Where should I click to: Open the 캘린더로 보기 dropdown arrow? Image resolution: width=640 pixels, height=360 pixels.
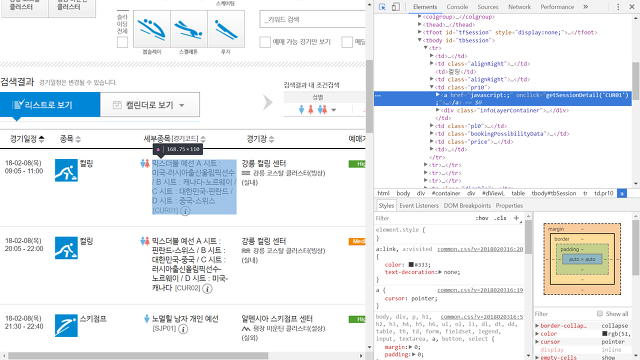[x=182, y=105]
